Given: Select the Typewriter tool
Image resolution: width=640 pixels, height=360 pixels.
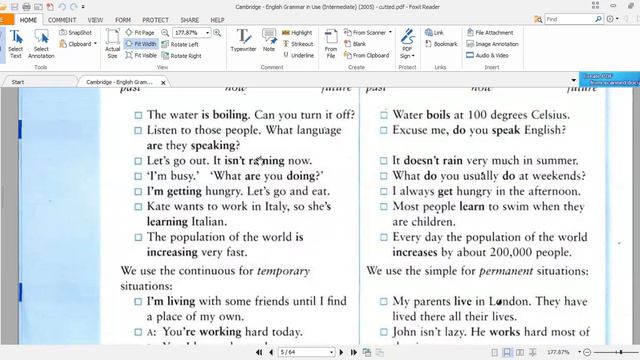Looking at the screenshot, I should 243,40.
